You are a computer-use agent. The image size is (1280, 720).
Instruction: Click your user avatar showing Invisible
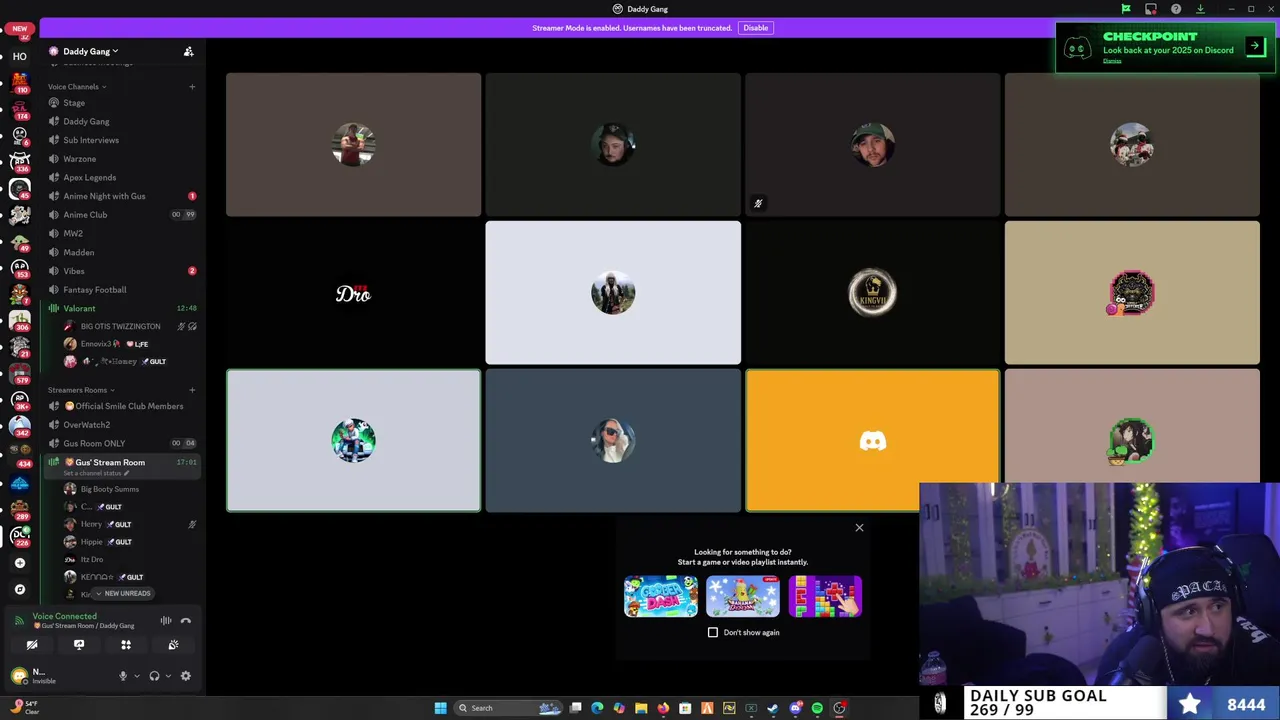pos(19,676)
